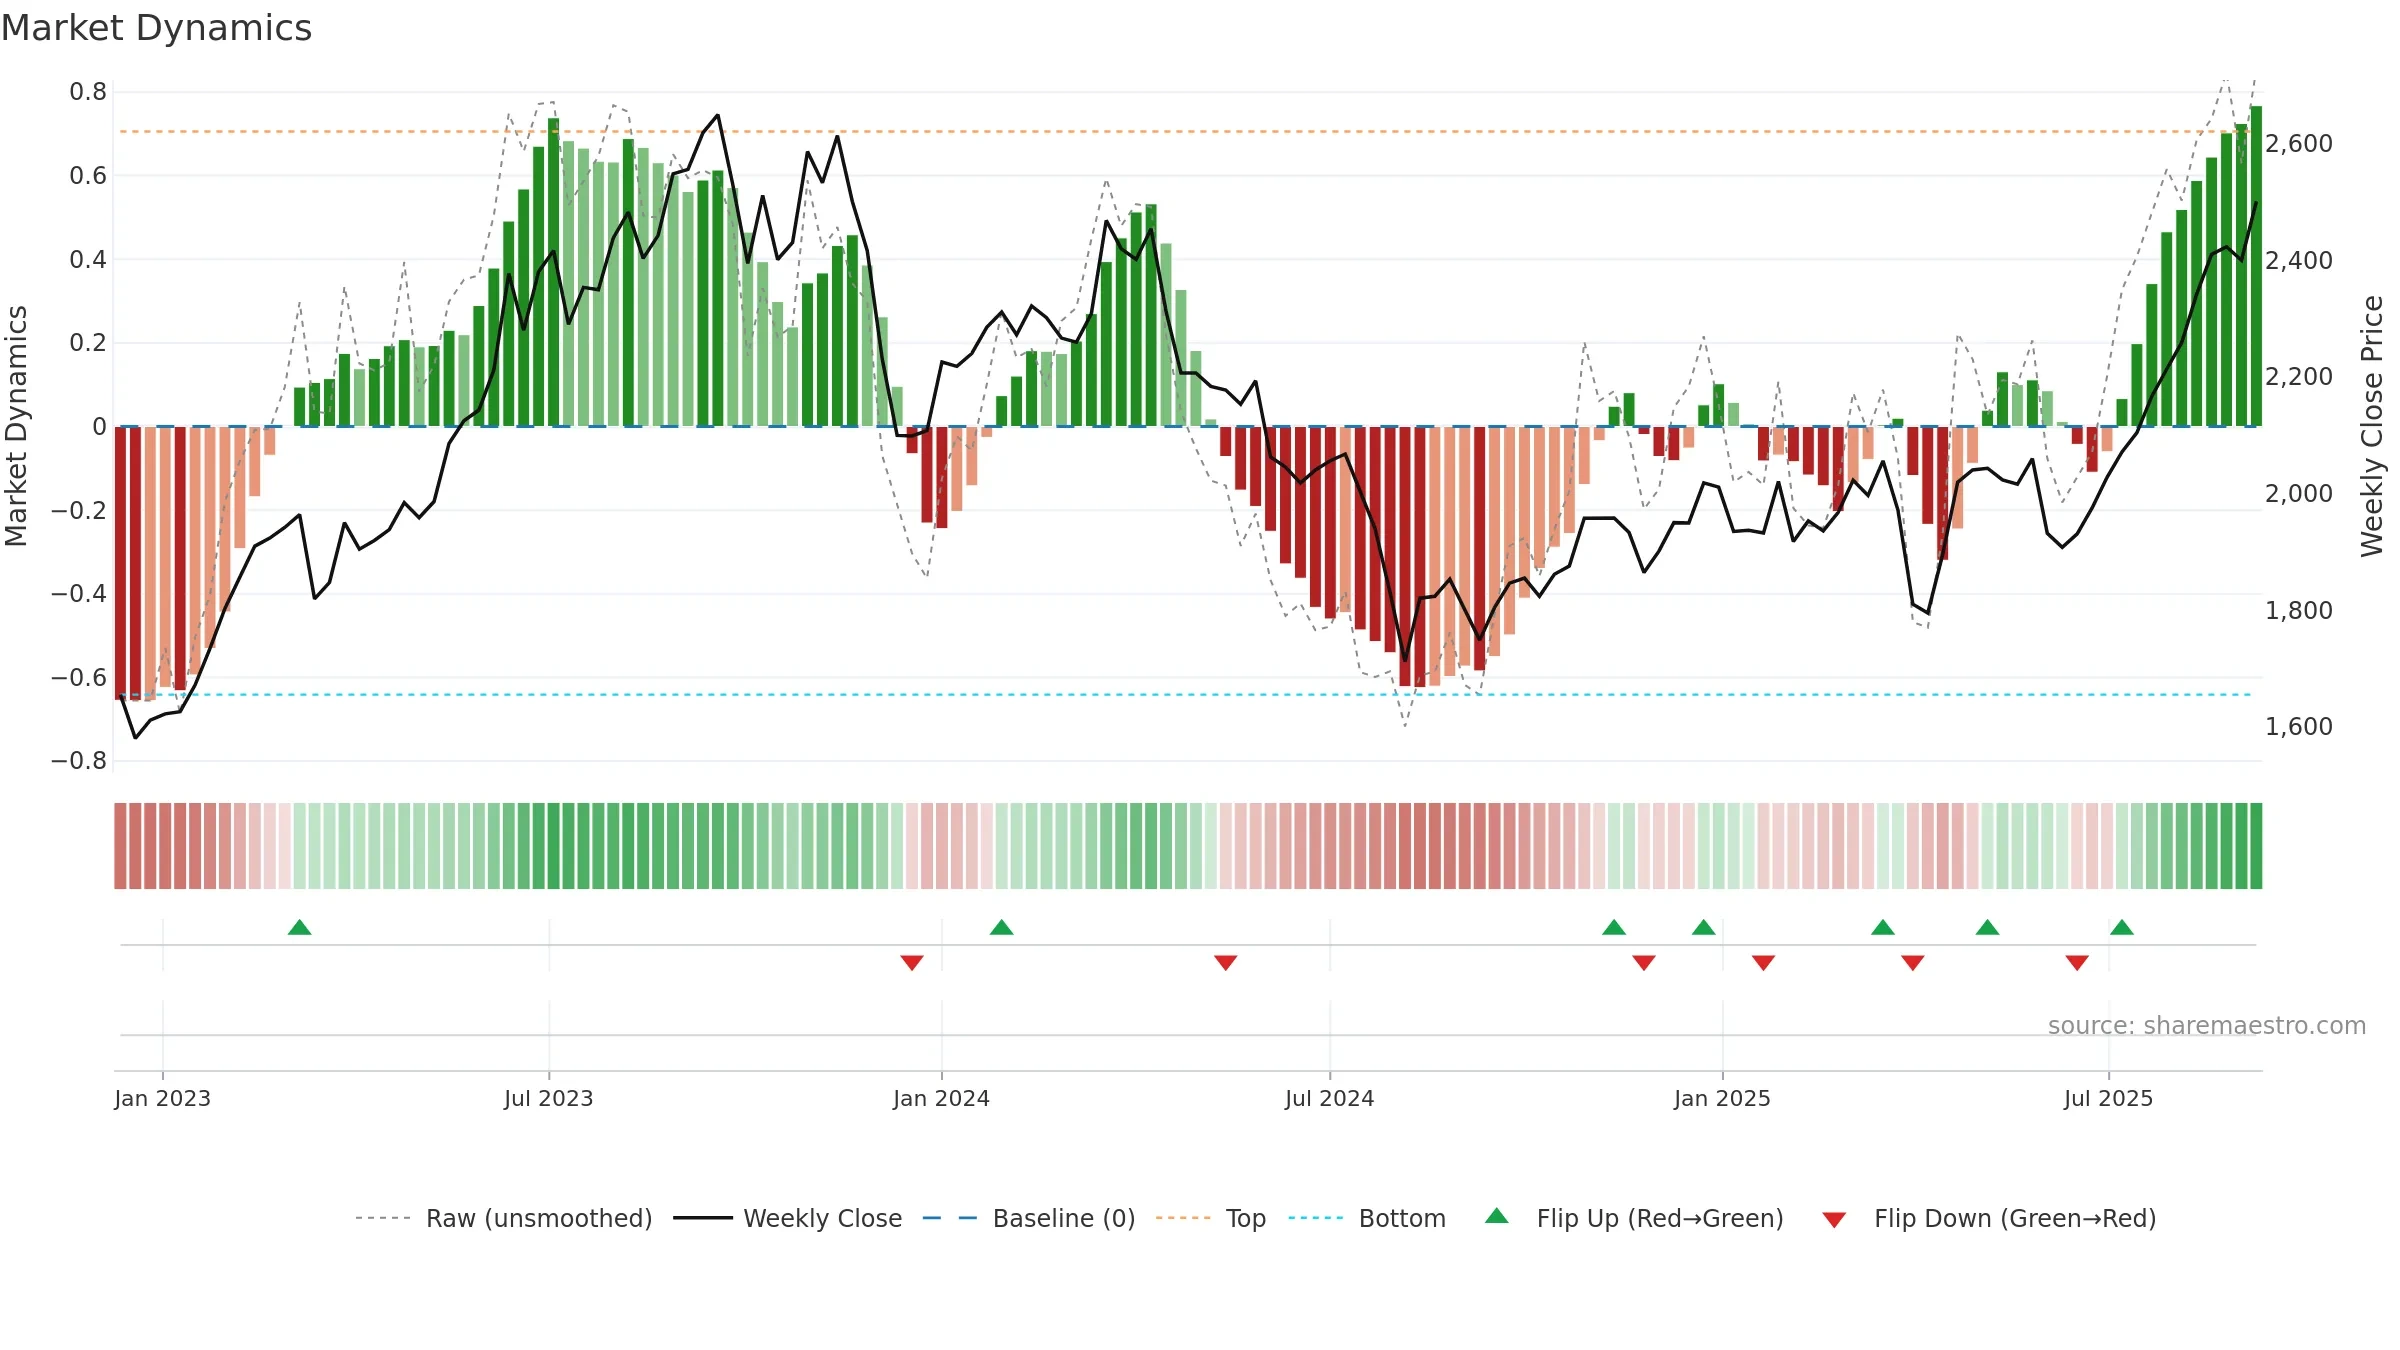The image size is (2400, 1350).
Task: Click the red flip-down marker between Jan 2024 and Jul 2024
Action: coord(1226,962)
